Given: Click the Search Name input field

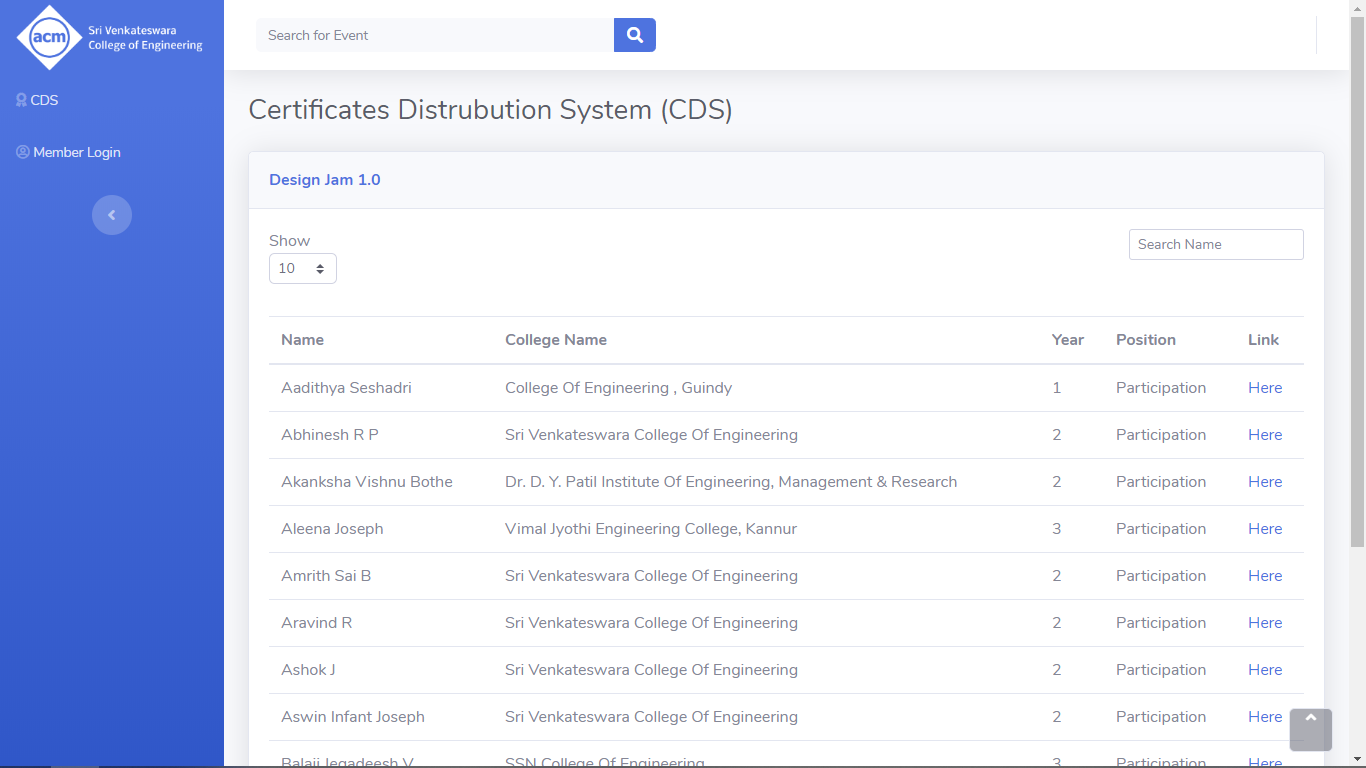Looking at the screenshot, I should tap(1215, 244).
